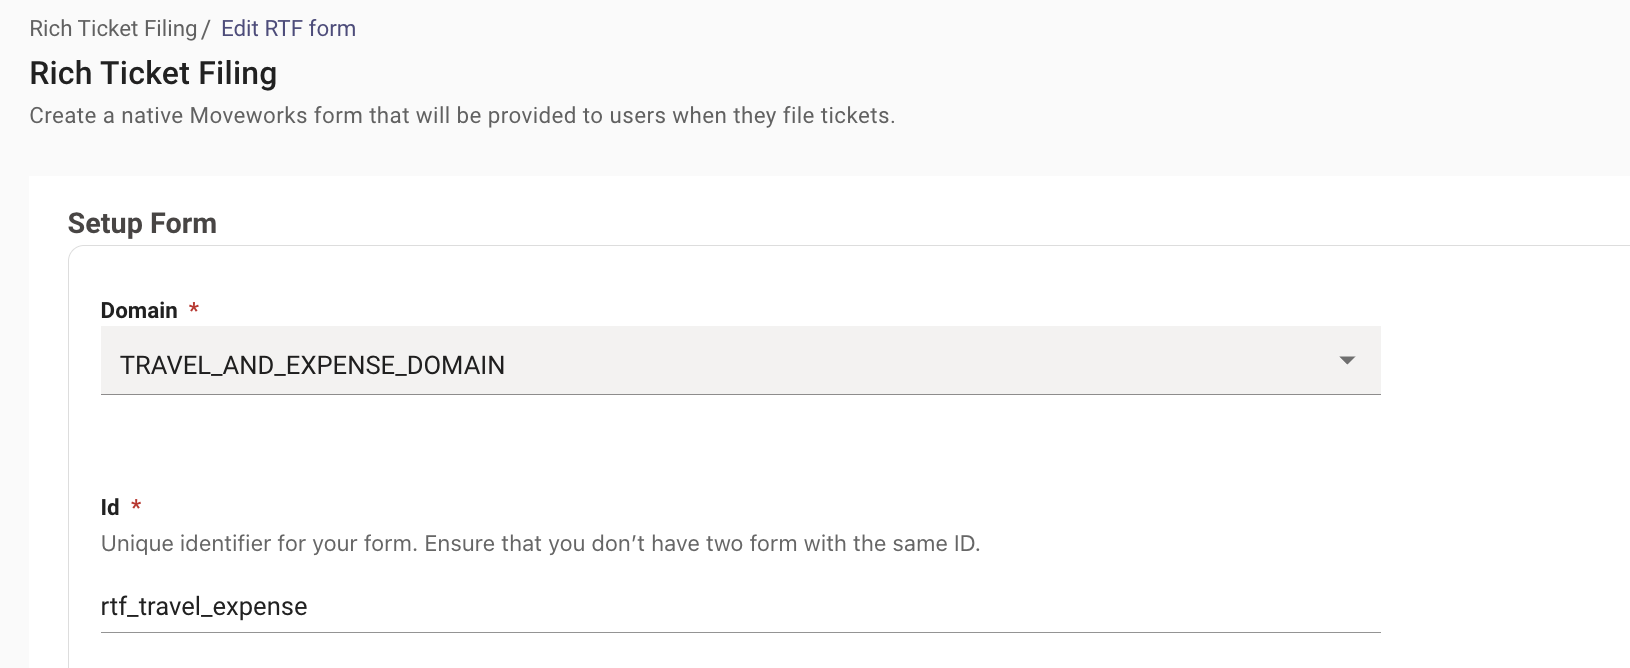Viewport: 1630px width, 668px height.
Task: Click the word "Moveworks" in the description
Action: coord(249,116)
